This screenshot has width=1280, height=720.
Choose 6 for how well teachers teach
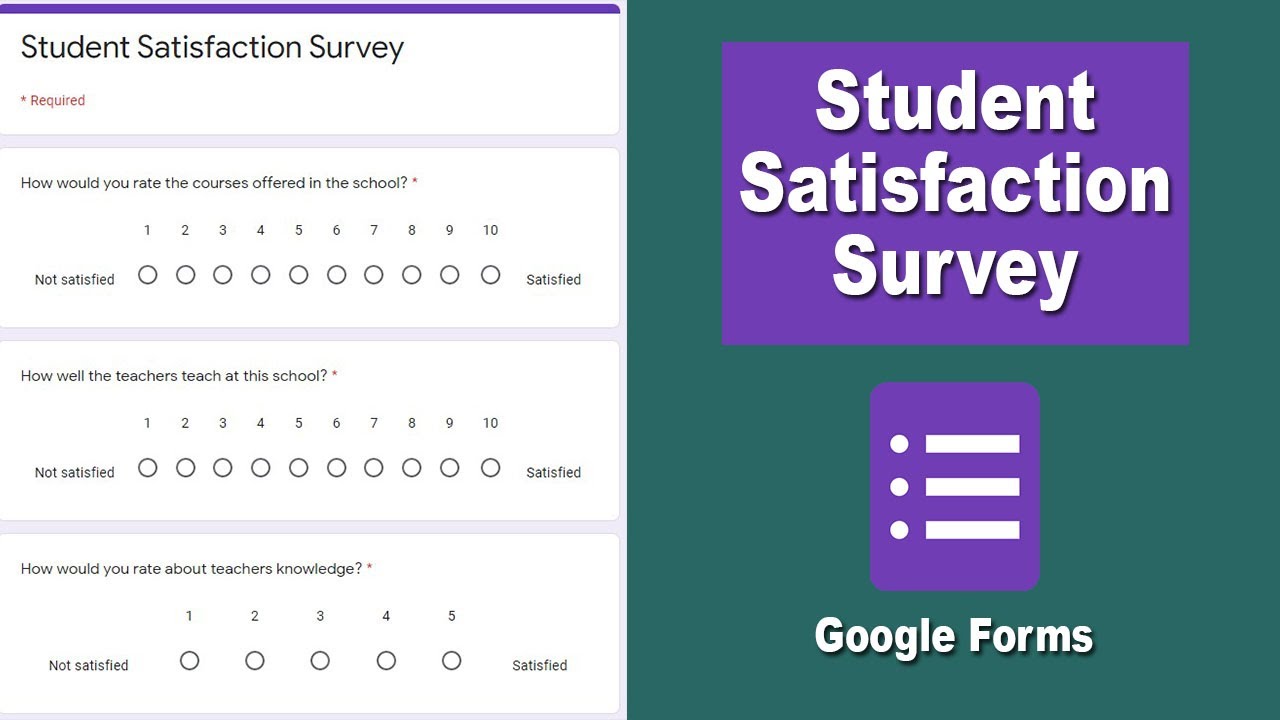[x=336, y=468]
